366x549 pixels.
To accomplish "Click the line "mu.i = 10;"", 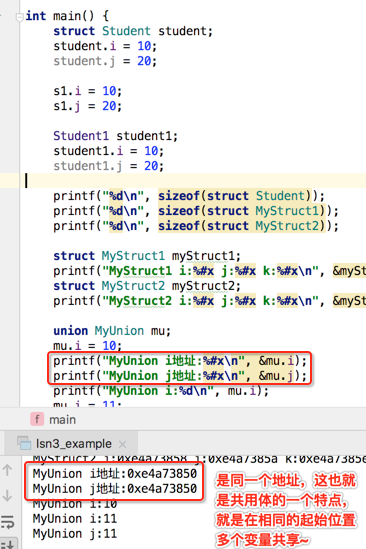I will tap(88, 346).
